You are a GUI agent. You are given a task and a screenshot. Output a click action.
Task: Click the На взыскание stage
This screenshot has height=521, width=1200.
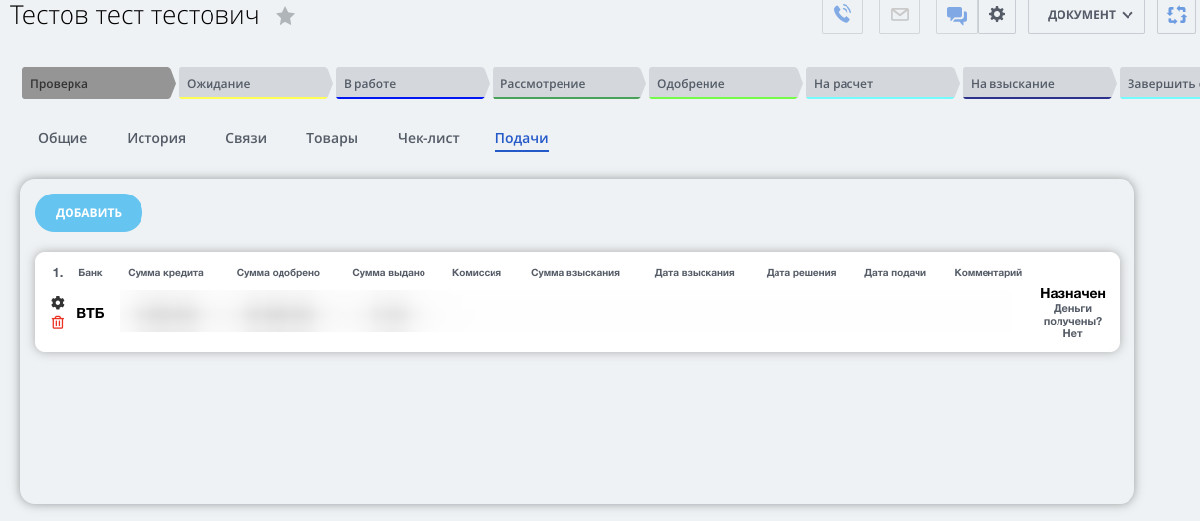click(1036, 84)
